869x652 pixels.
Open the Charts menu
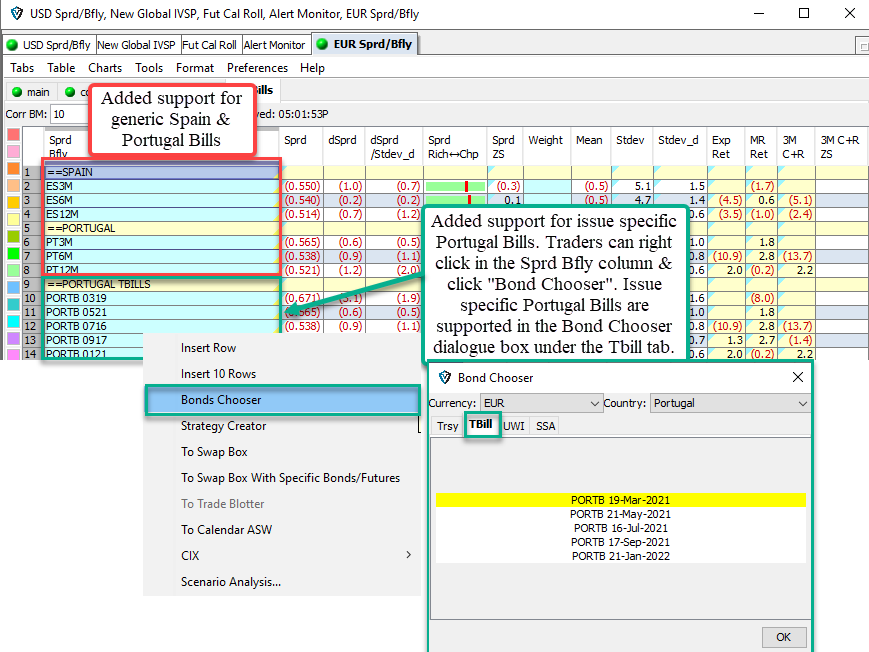pyautogui.click(x=105, y=68)
